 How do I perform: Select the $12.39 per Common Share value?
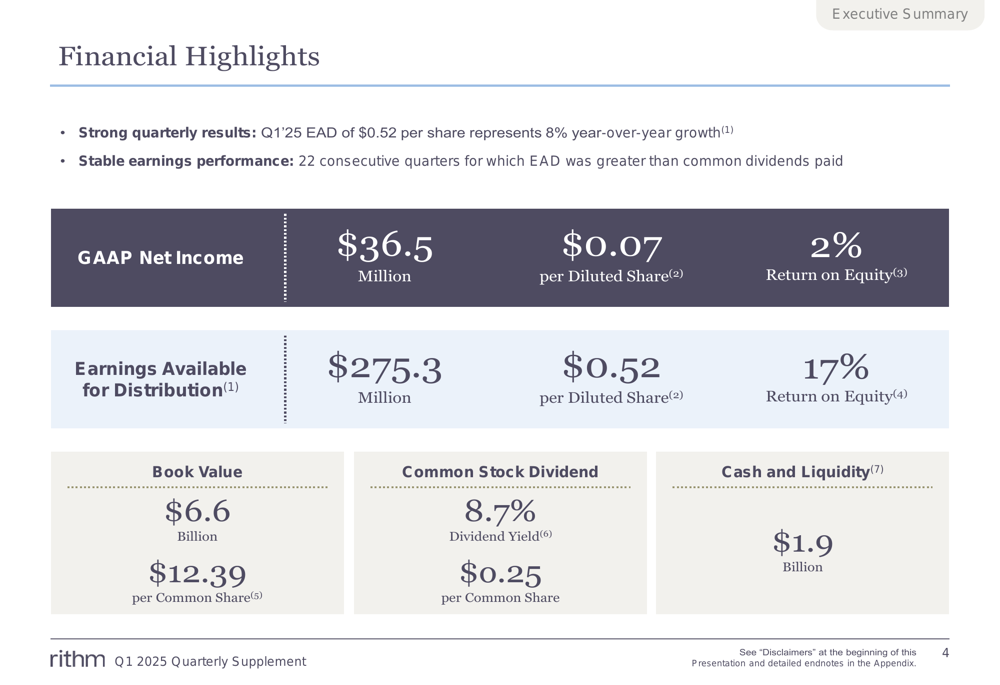[197, 581]
